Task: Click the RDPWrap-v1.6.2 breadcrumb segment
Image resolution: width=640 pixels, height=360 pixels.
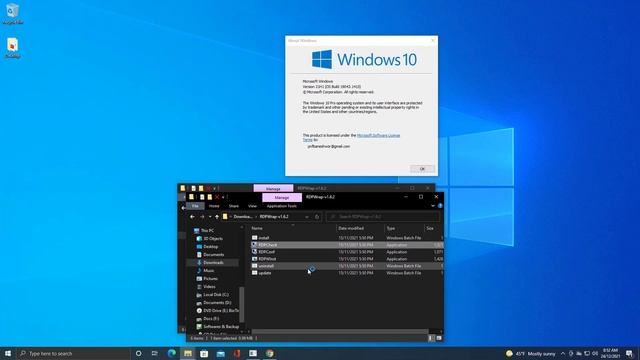Action: [274, 217]
